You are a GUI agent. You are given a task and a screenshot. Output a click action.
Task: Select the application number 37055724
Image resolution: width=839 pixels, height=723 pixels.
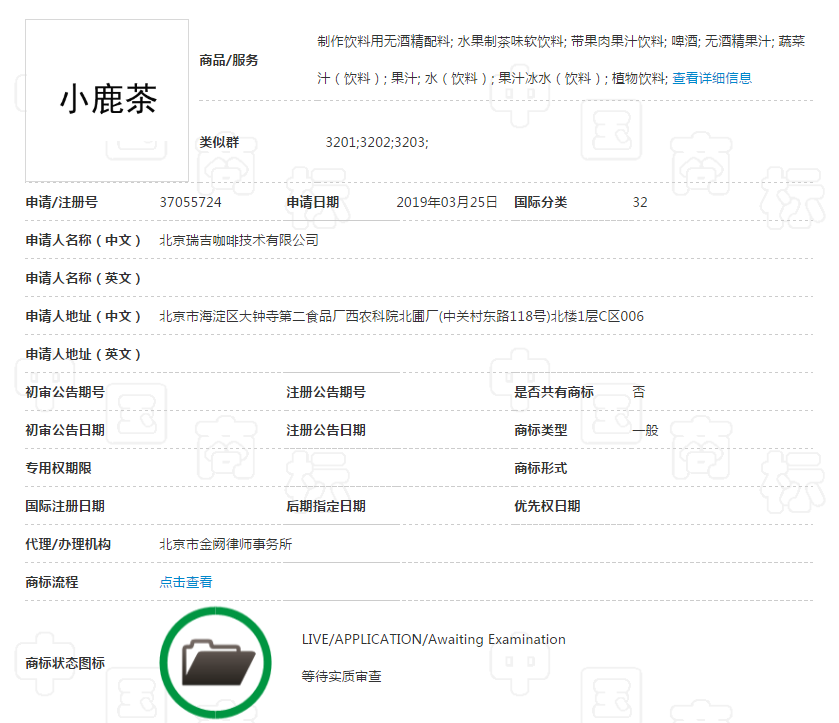click(x=192, y=202)
